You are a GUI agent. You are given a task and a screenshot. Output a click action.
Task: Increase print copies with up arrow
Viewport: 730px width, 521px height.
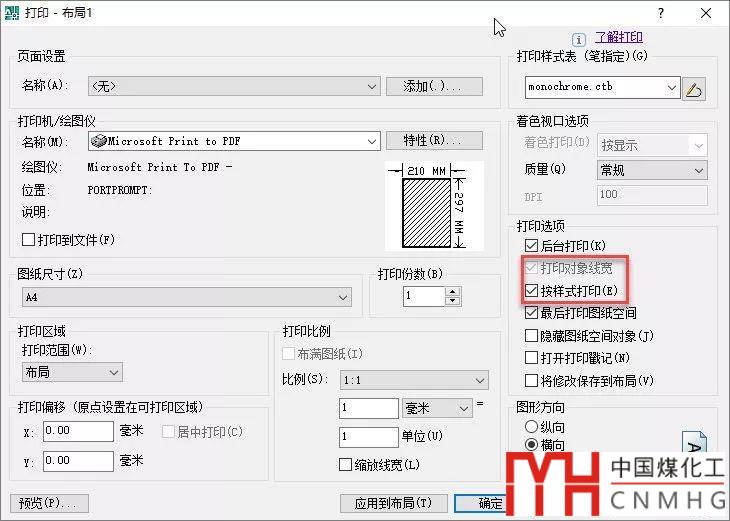(x=453, y=291)
